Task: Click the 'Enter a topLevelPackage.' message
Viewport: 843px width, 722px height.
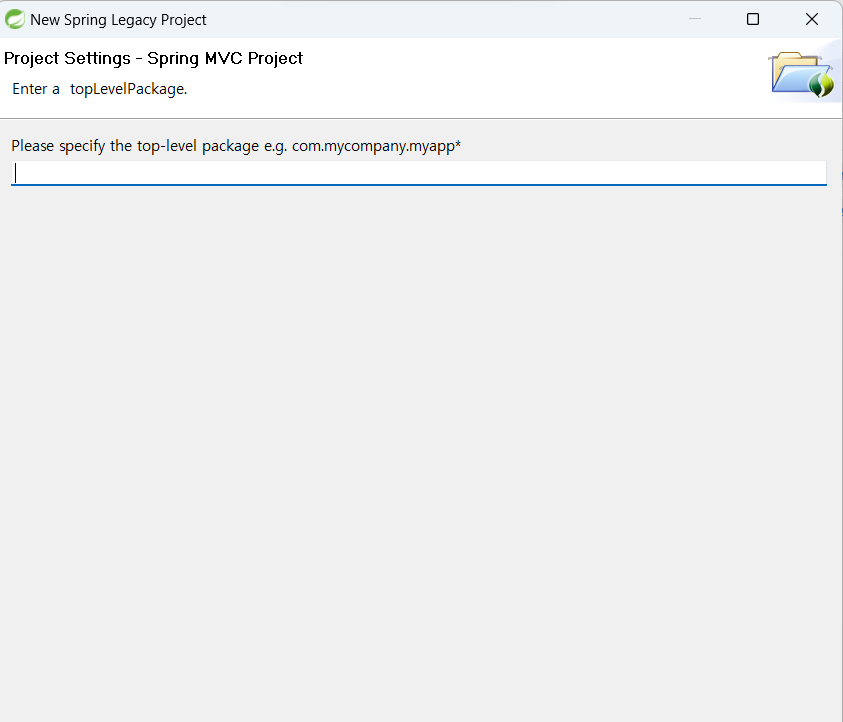Action: tap(99, 89)
